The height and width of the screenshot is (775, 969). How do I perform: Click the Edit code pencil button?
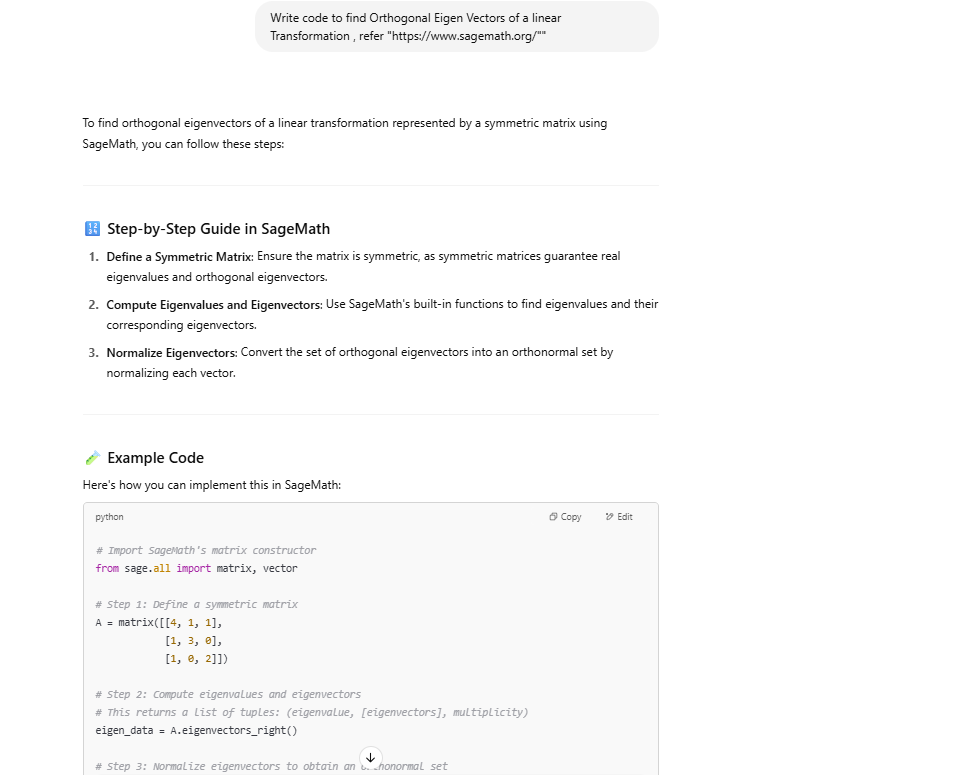[x=619, y=517]
